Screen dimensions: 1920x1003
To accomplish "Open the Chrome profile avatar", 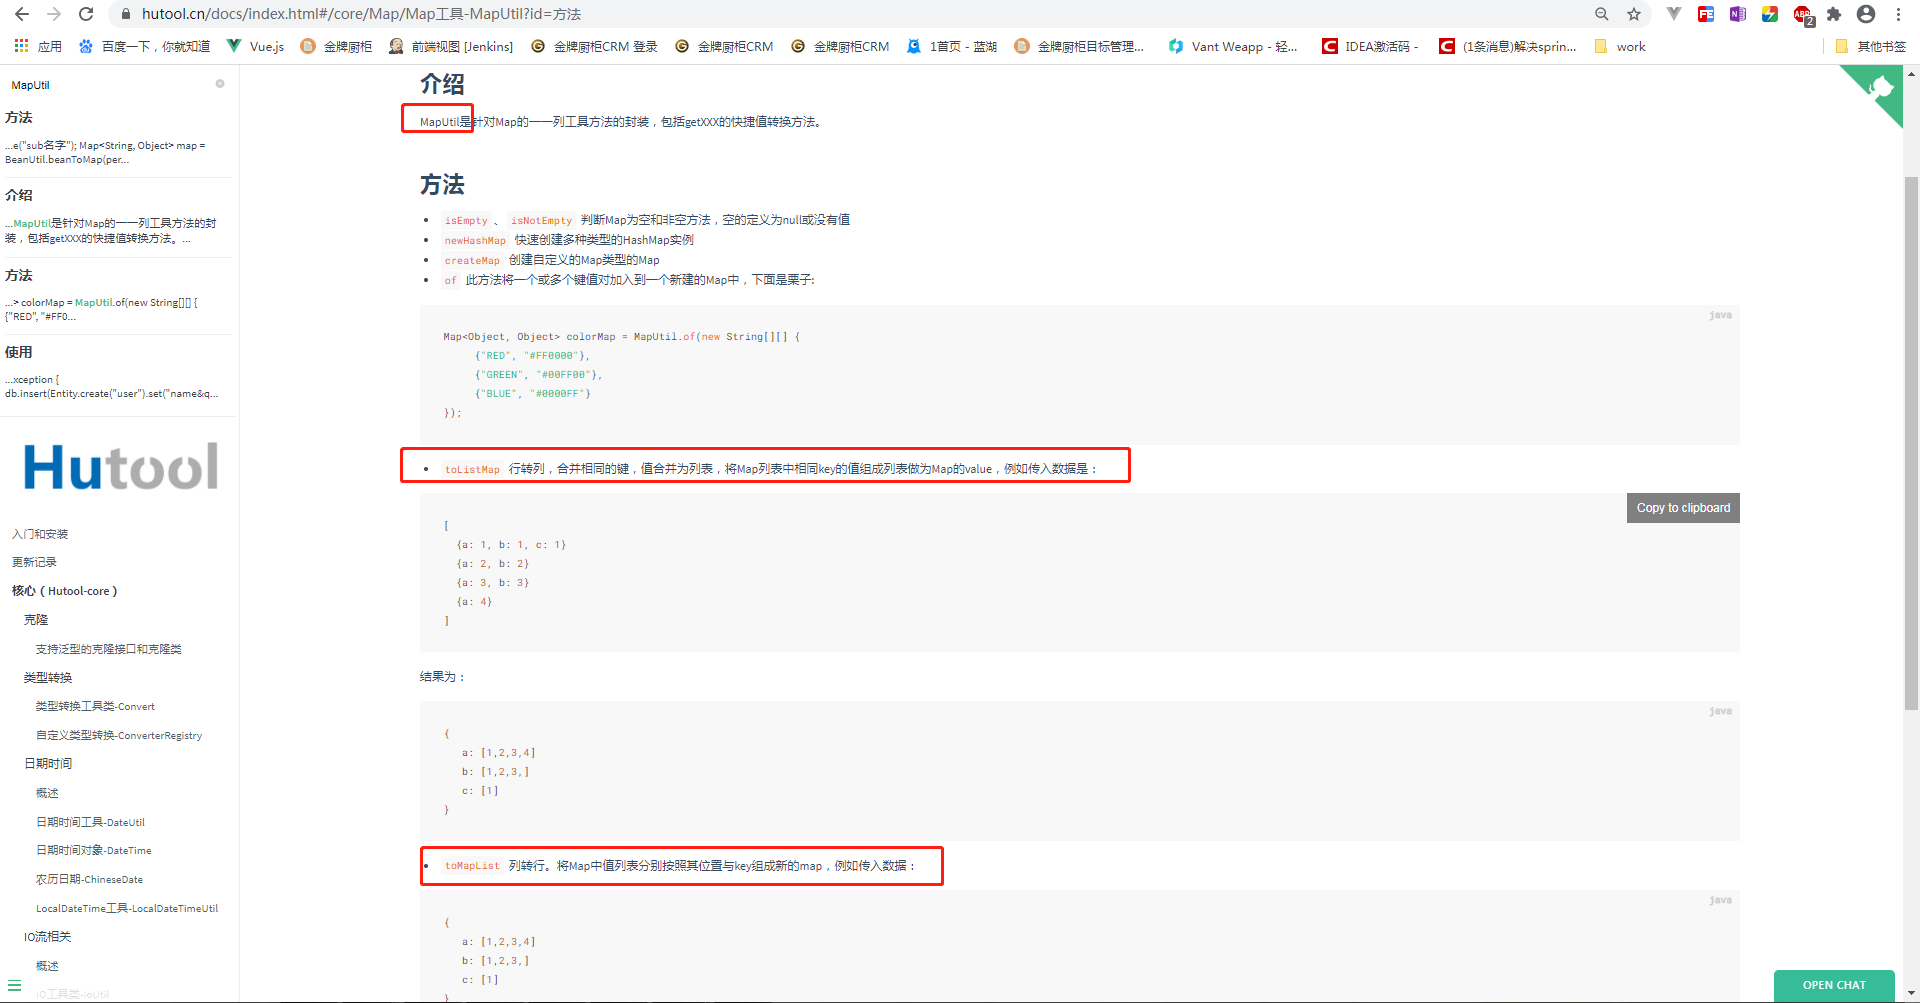I will (1866, 14).
